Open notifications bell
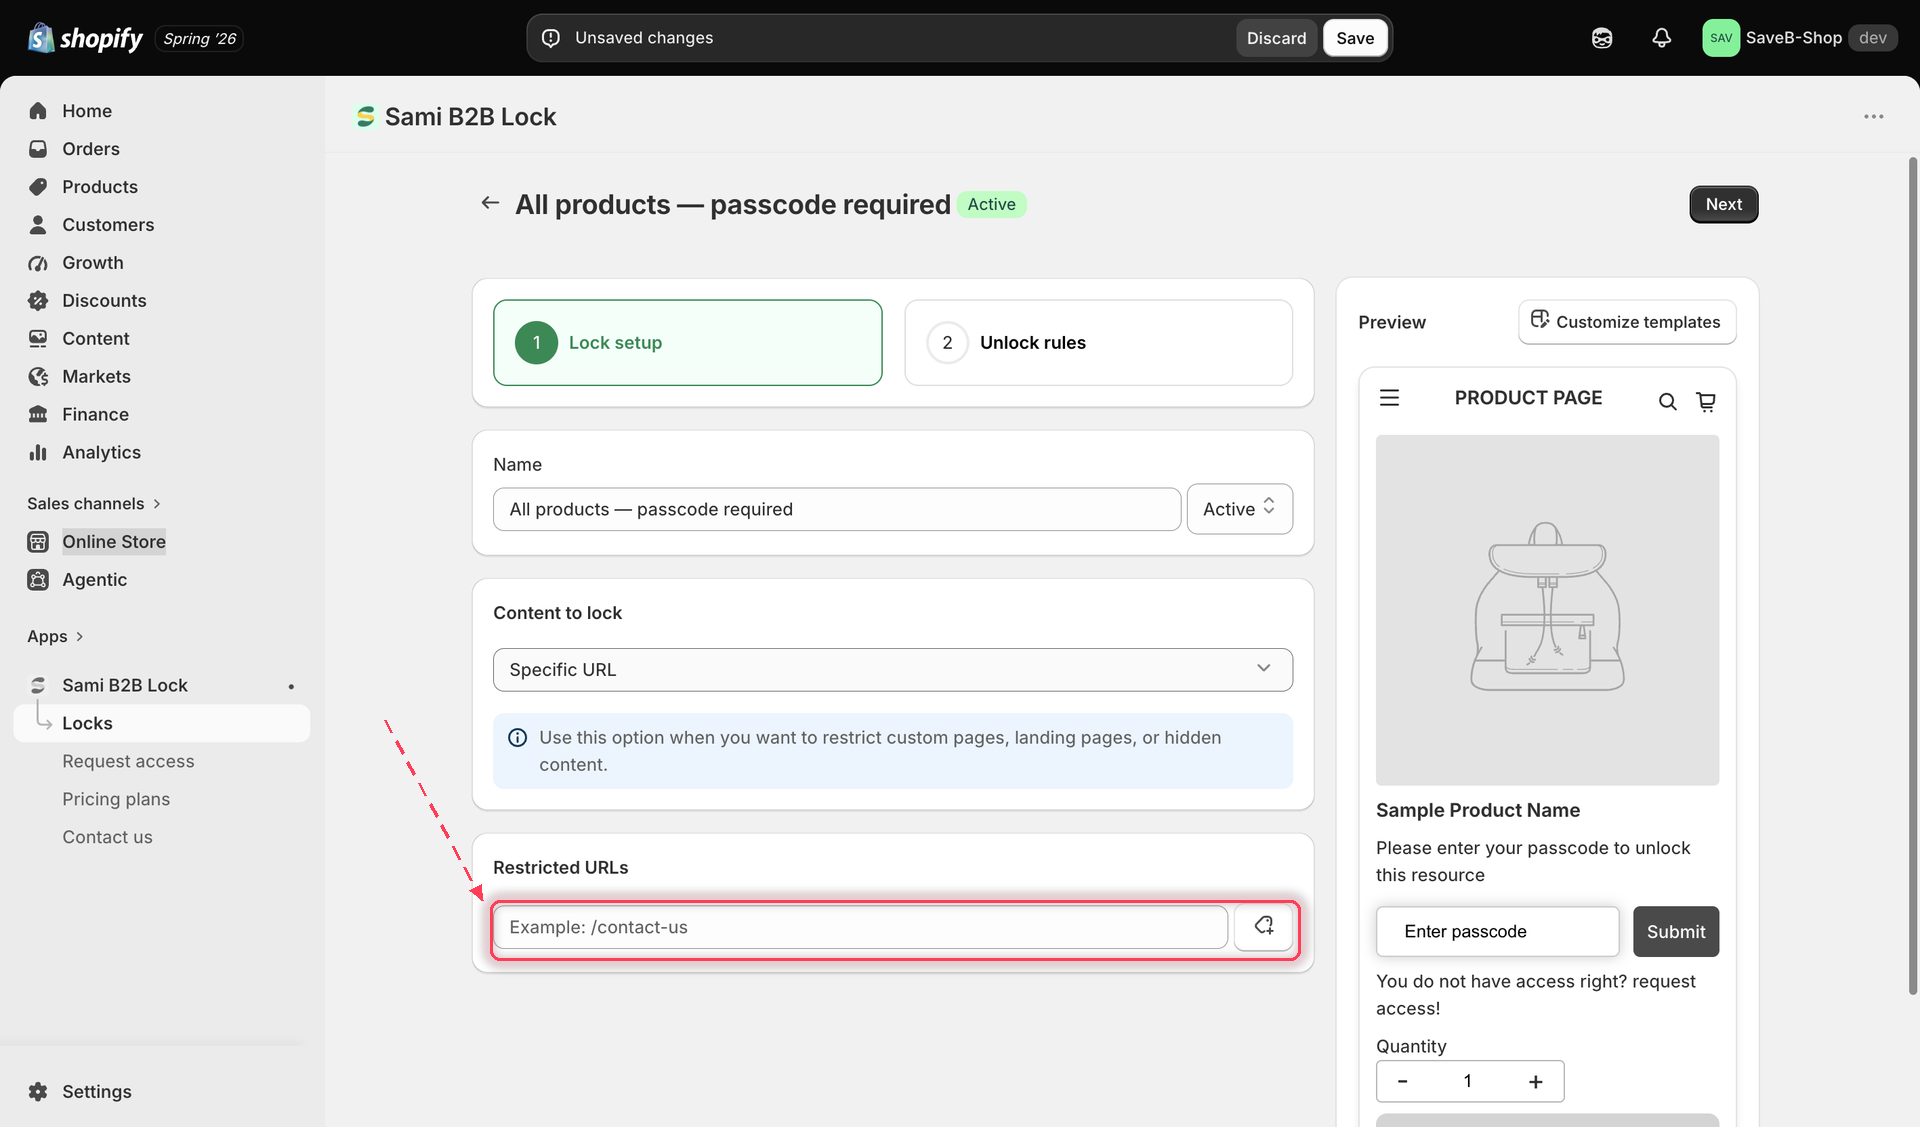 coord(1661,38)
